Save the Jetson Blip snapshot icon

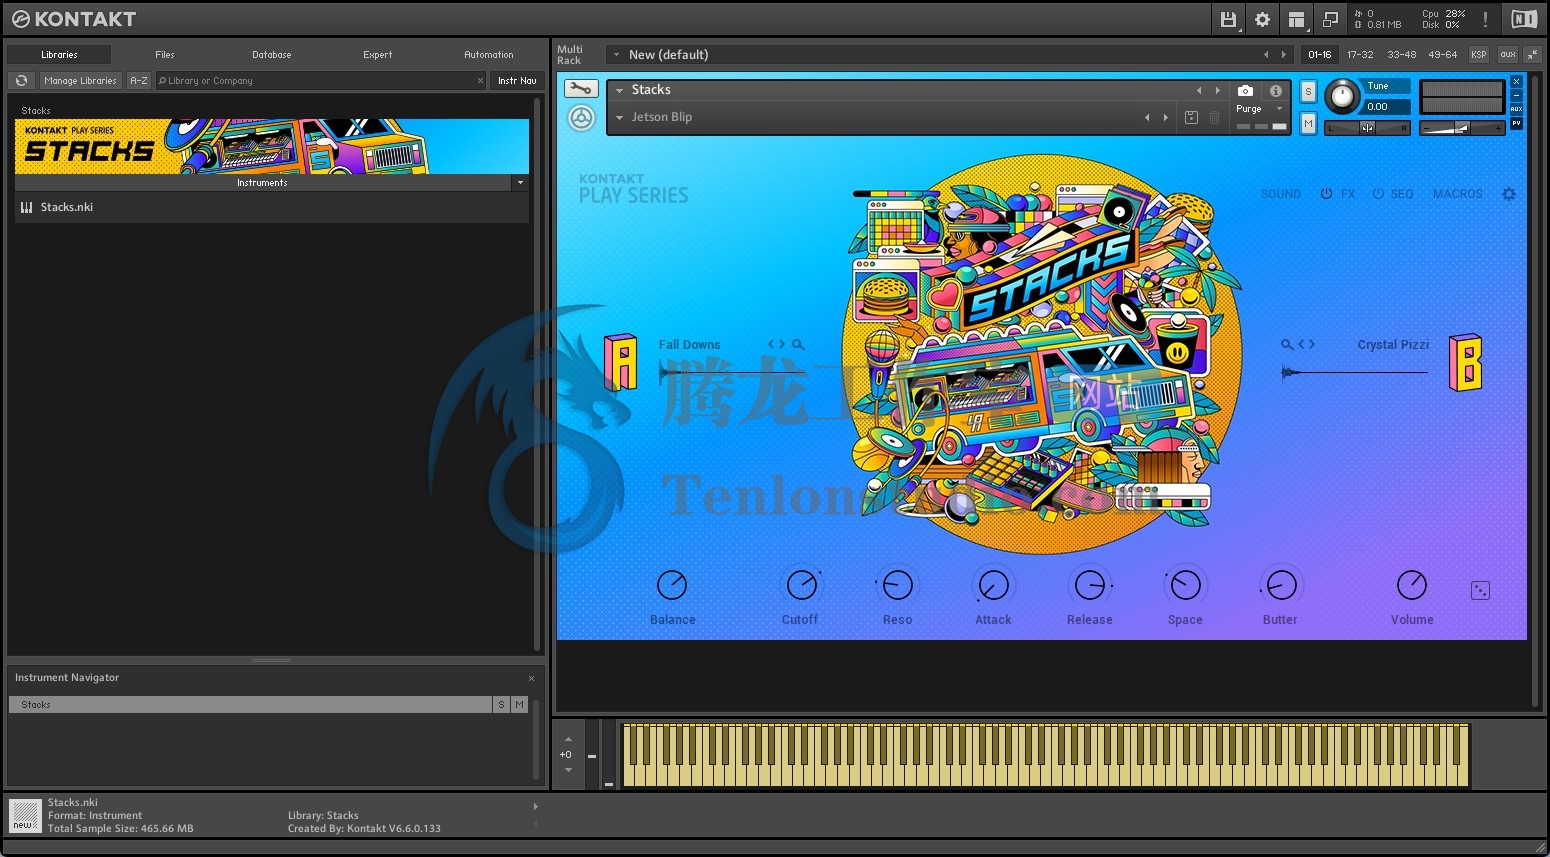(x=1191, y=117)
